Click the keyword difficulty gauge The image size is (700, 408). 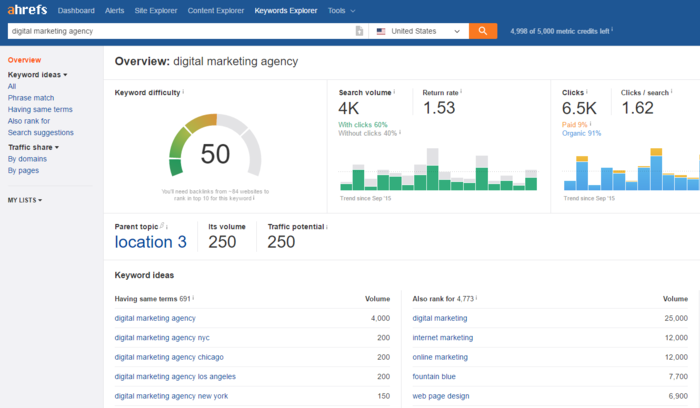[215, 151]
